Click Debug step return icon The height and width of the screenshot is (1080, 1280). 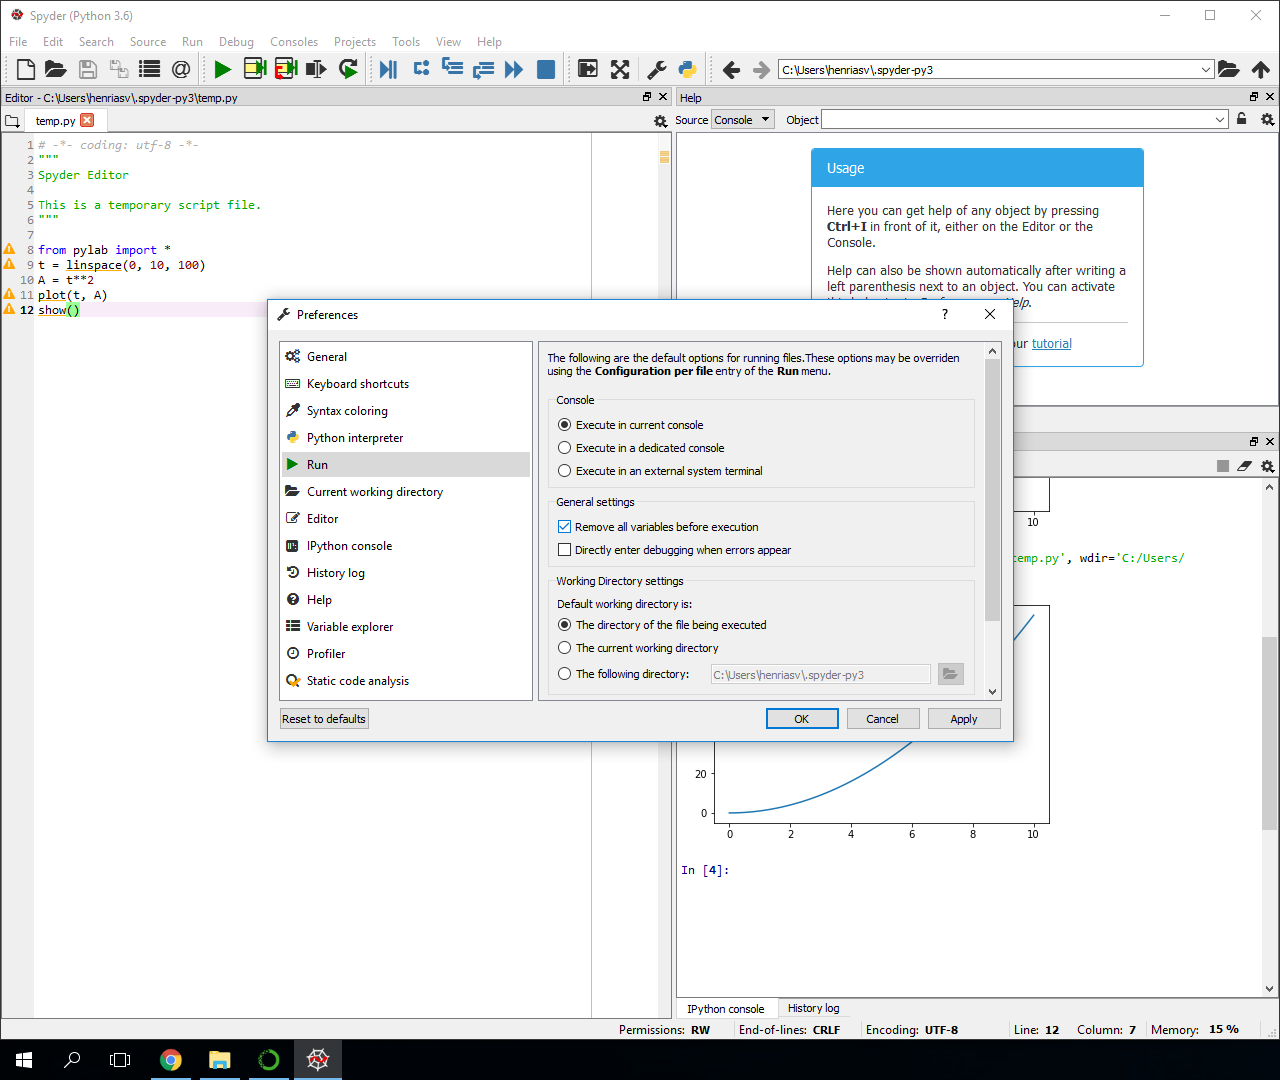point(483,69)
